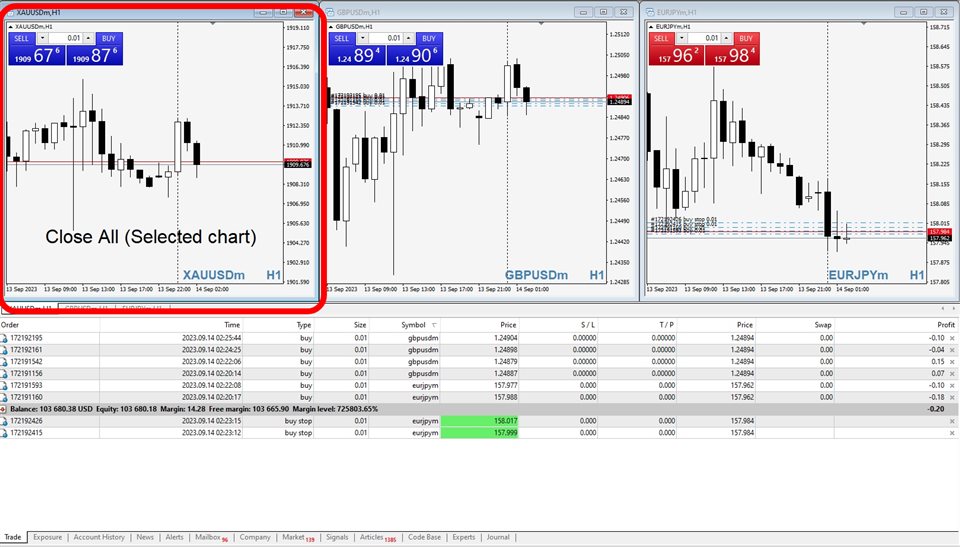Close order 172192195 with its x
The image size is (960, 547).
pyautogui.click(x=952, y=338)
